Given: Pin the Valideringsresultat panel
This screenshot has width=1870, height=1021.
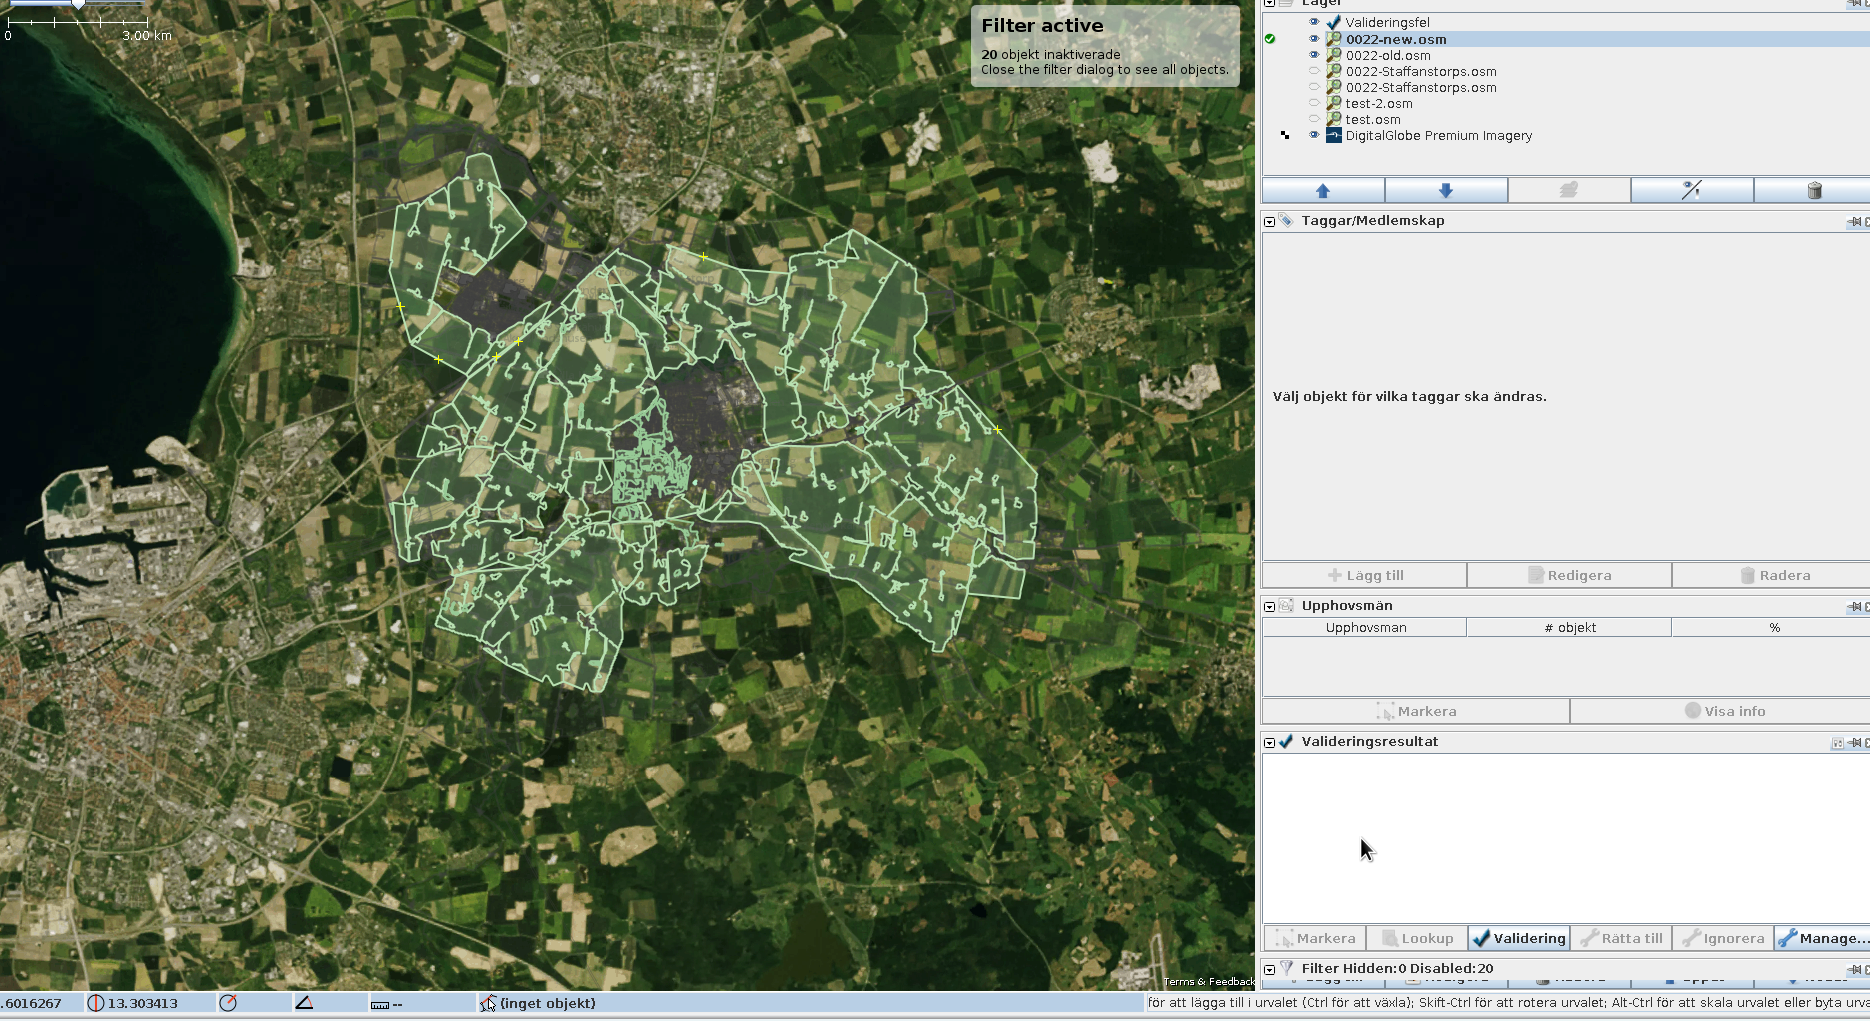Looking at the screenshot, I should click(x=1855, y=743).
